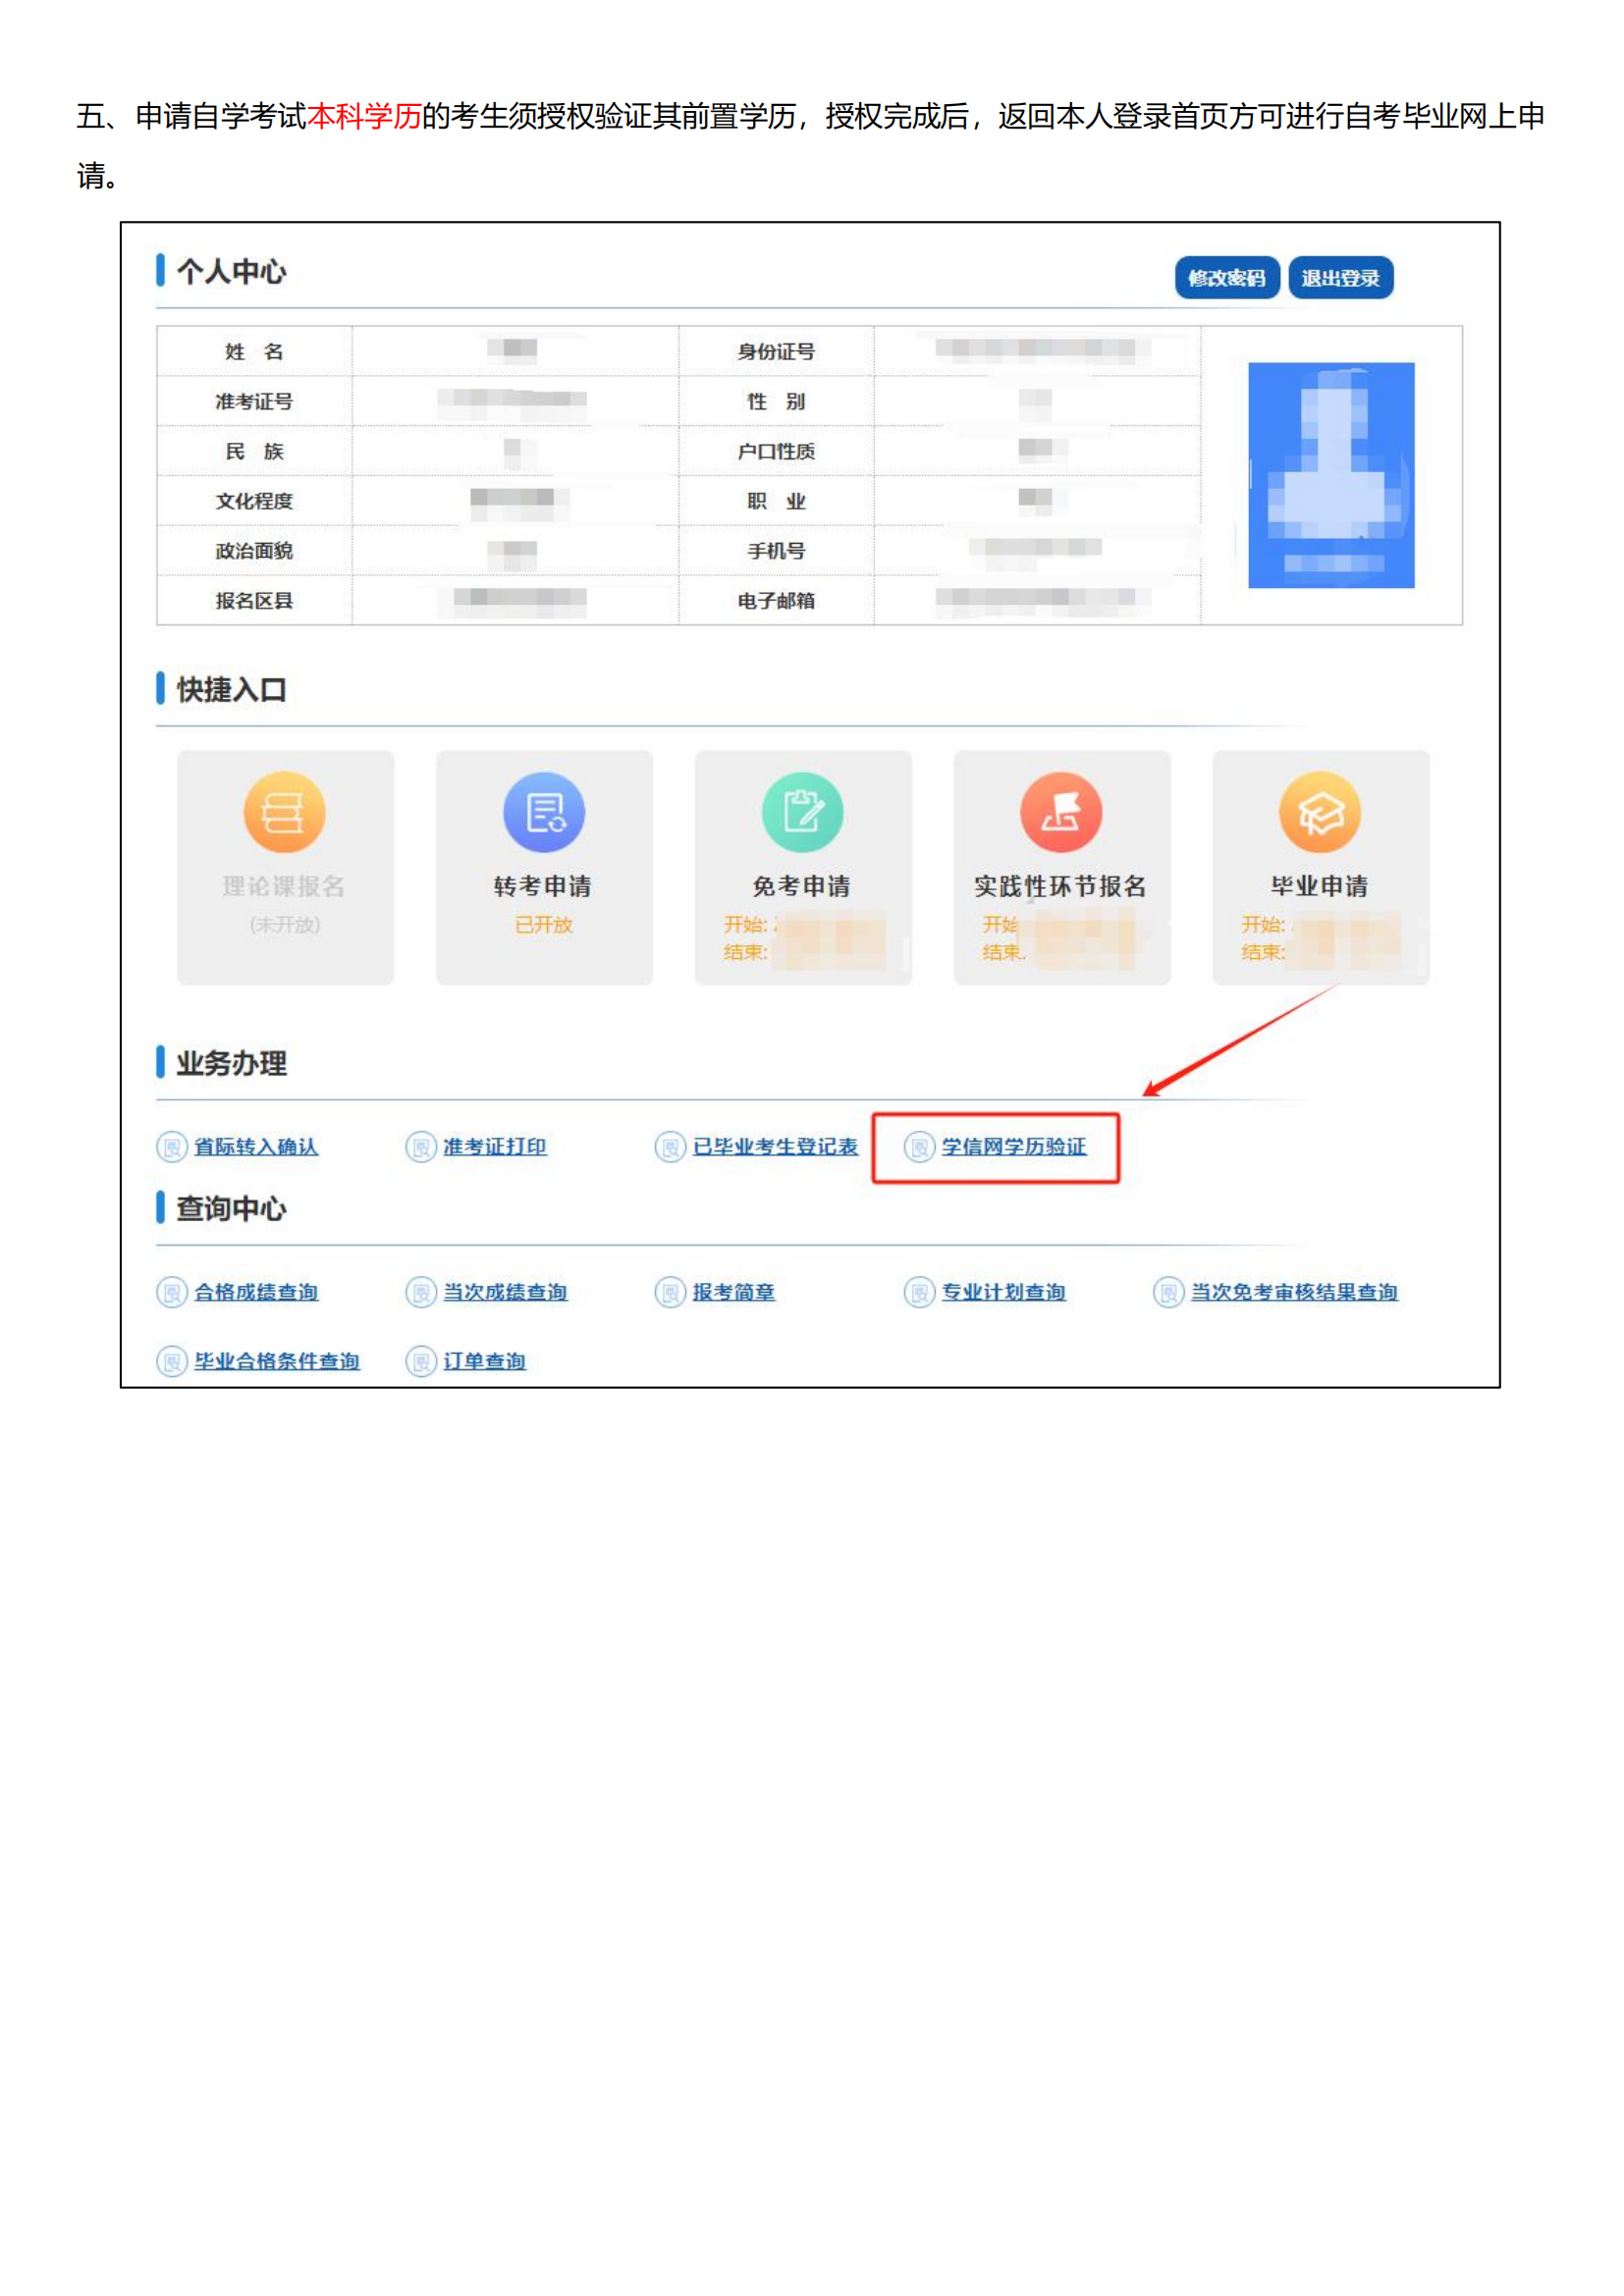Open the 转考申请 blue icon

click(544, 812)
